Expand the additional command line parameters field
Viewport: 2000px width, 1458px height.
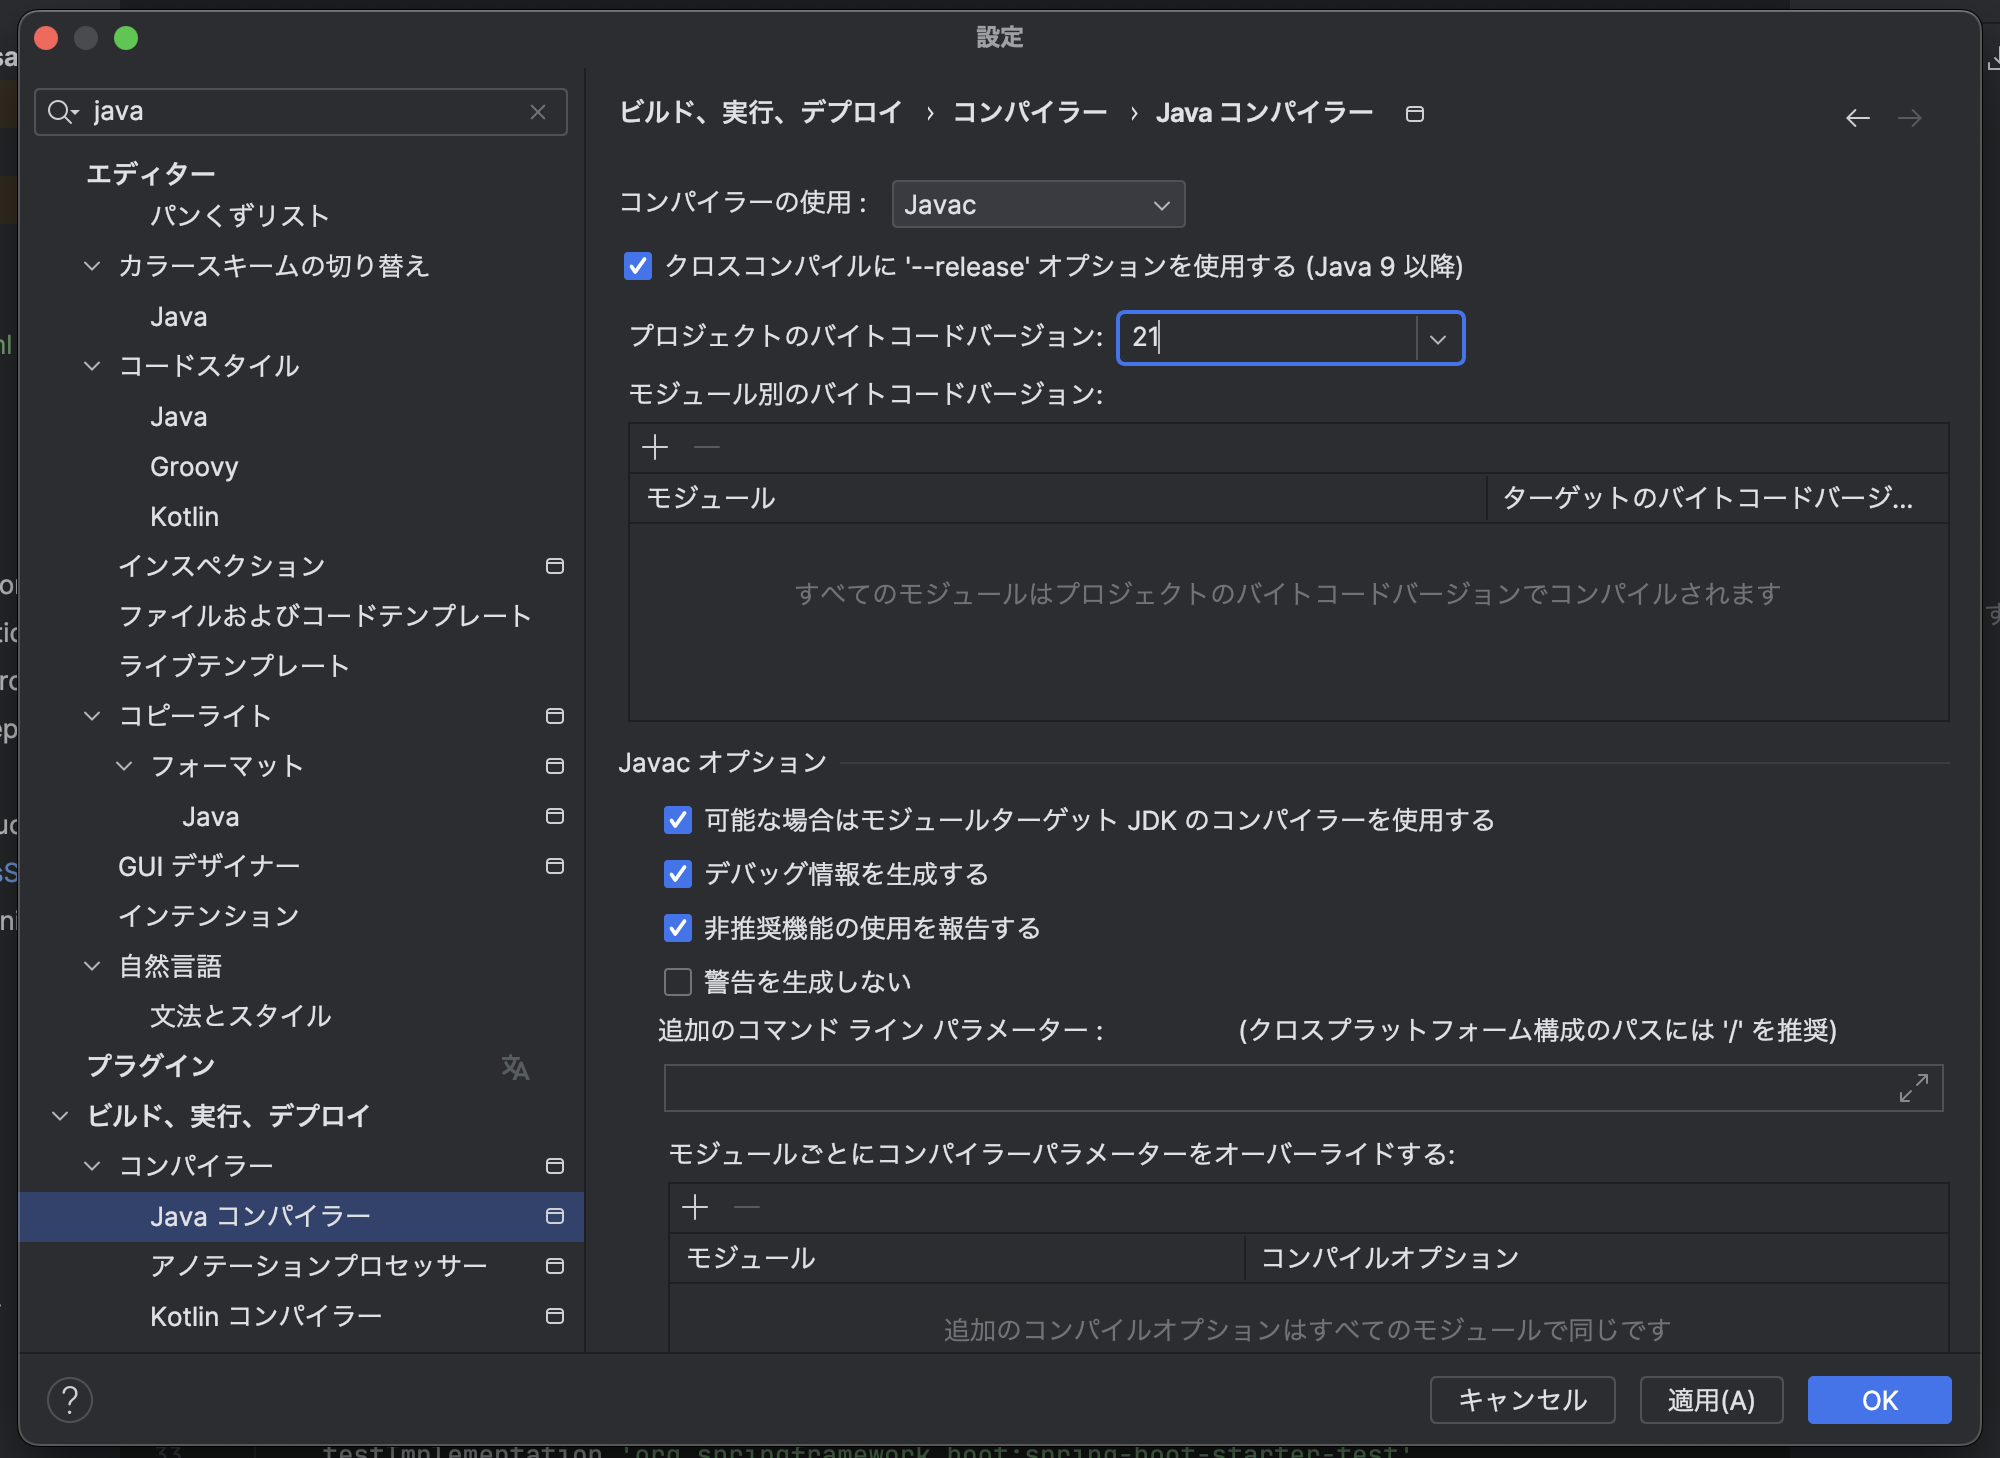point(1913,1088)
